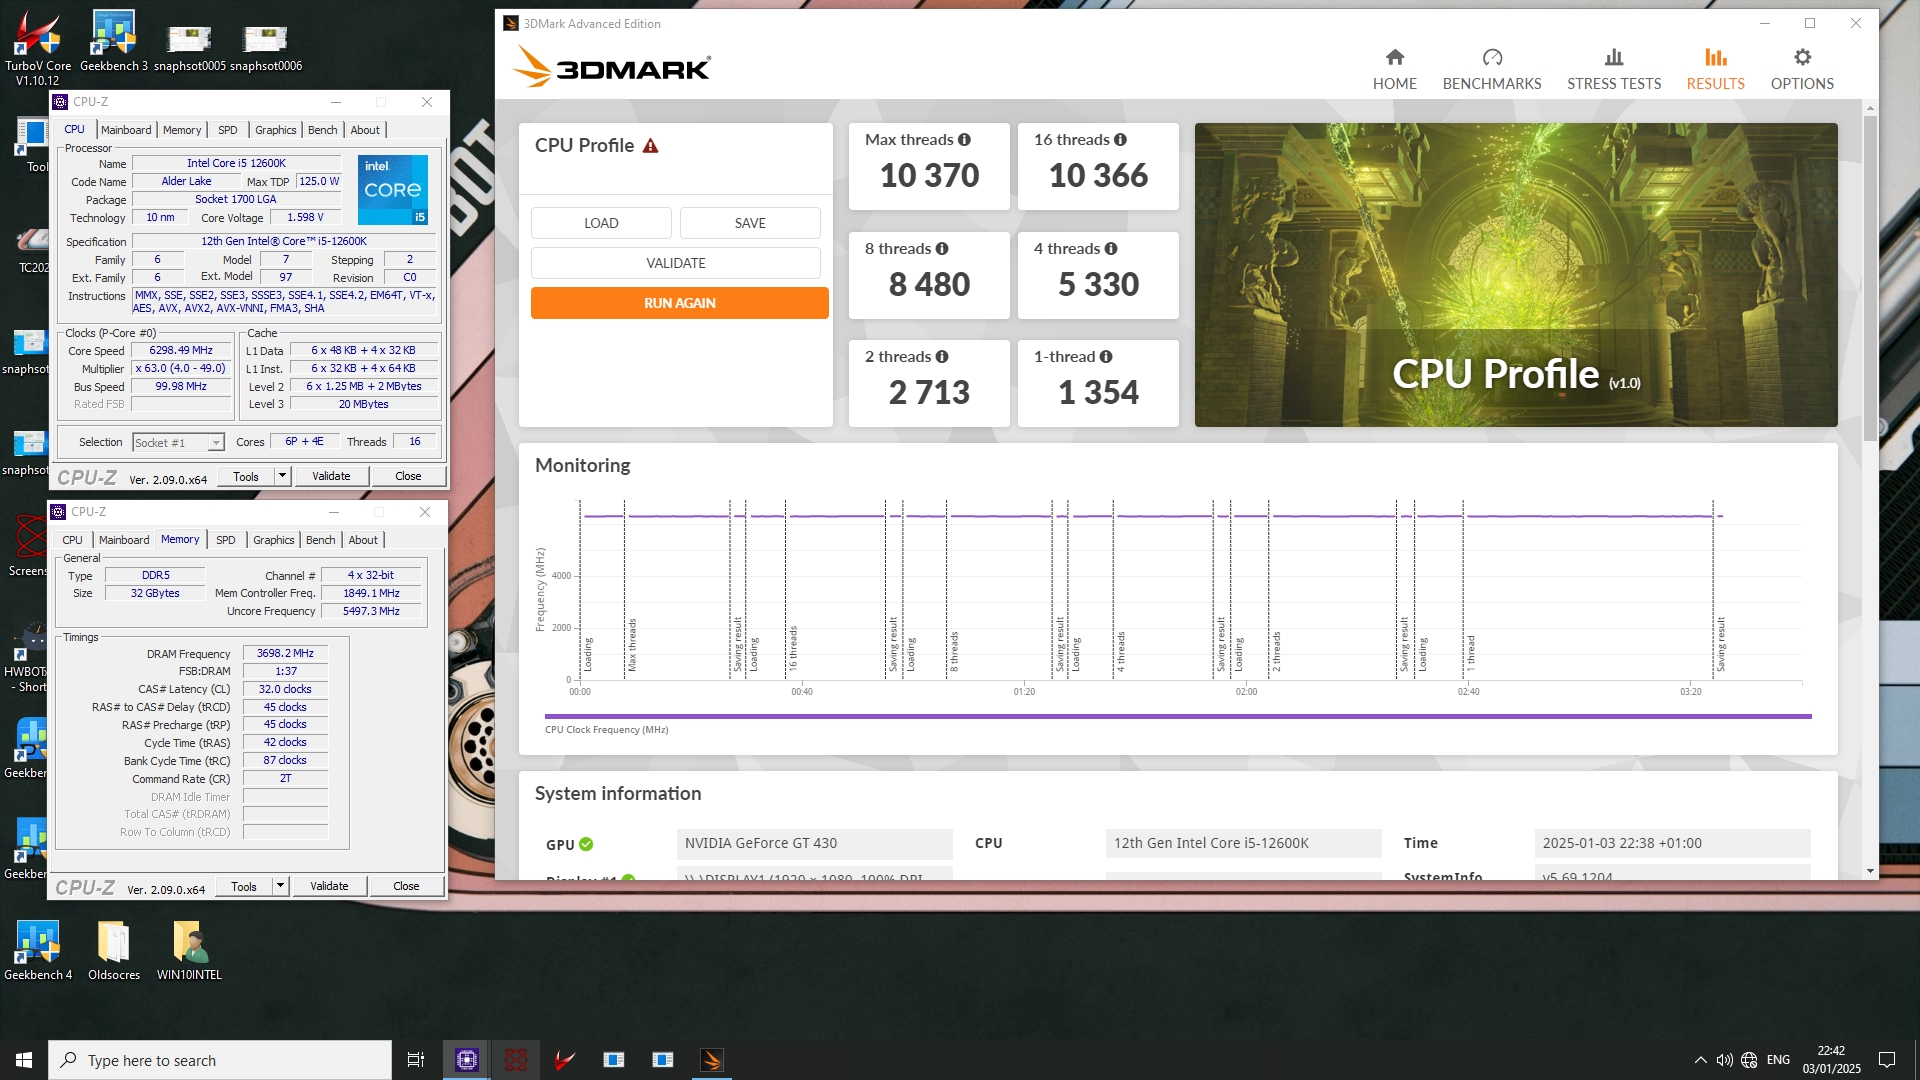The image size is (1920, 1080).
Task: Open the Windows Start menu
Action: pos(24,1060)
